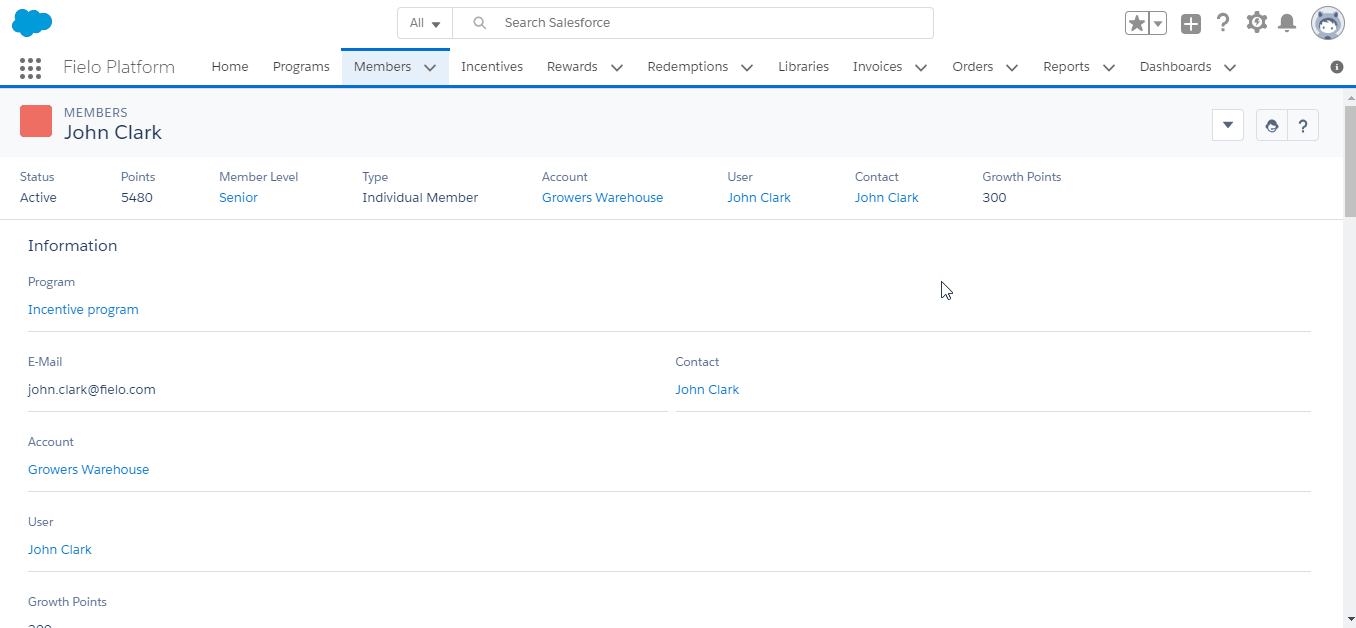Open the Help question mark in header

pyautogui.click(x=1223, y=23)
